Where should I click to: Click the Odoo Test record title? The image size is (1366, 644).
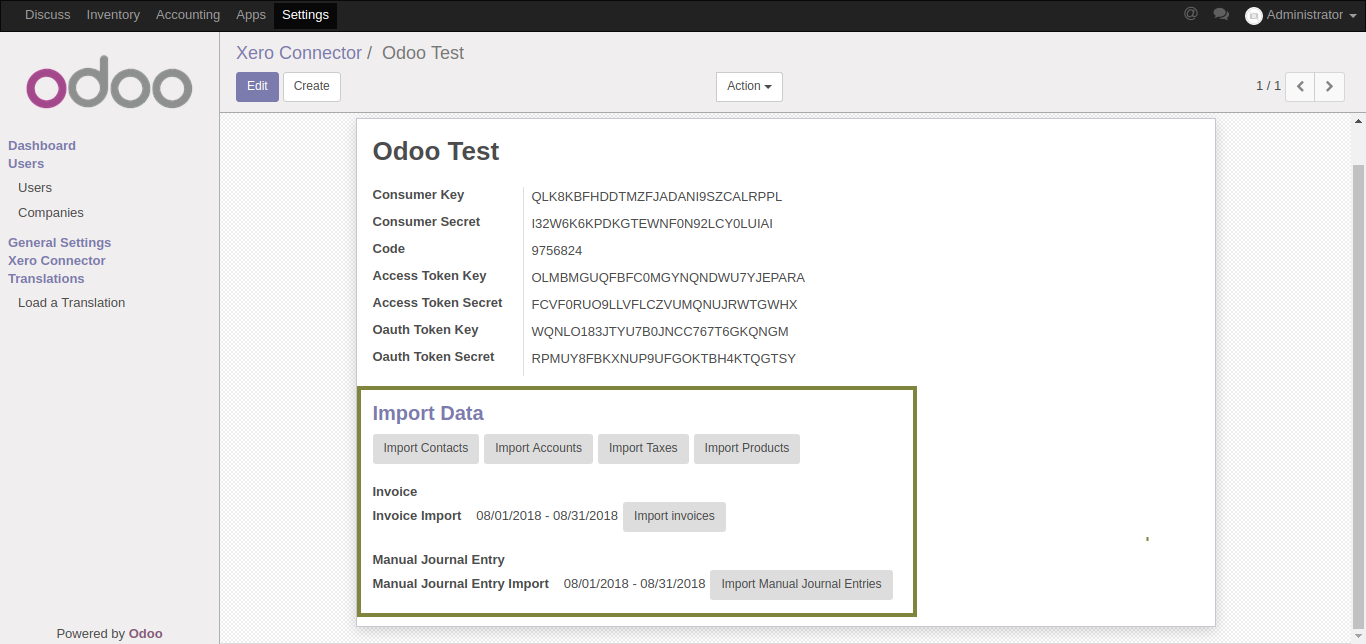[x=436, y=152]
